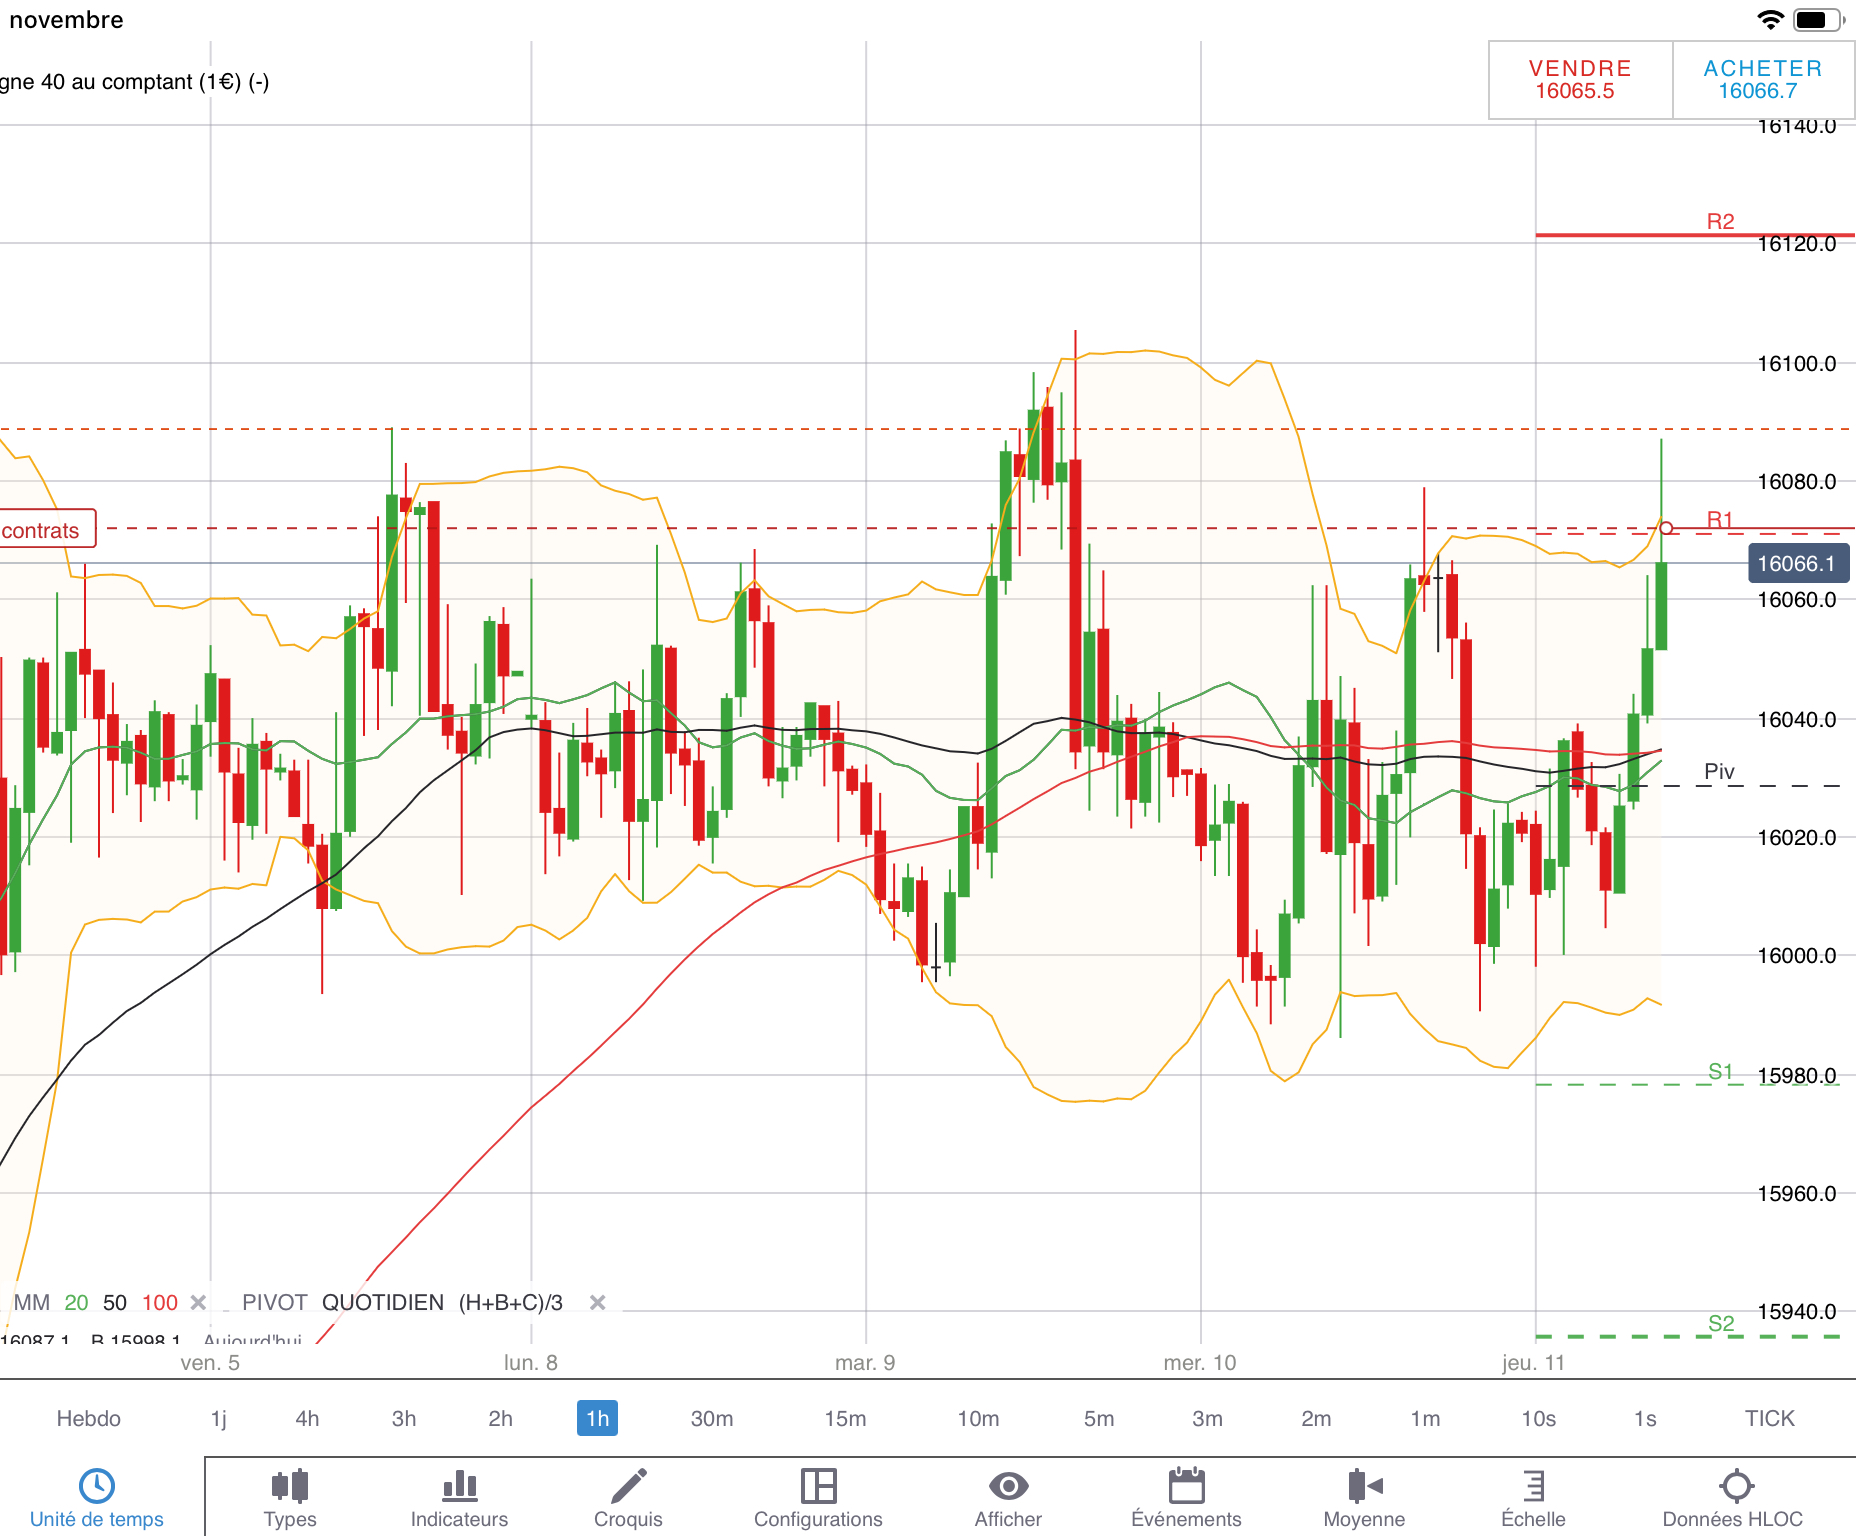The height and width of the screenshot is (1536, 1856).
Task: Select the 1j timeframe
Action: [219, 1418]
